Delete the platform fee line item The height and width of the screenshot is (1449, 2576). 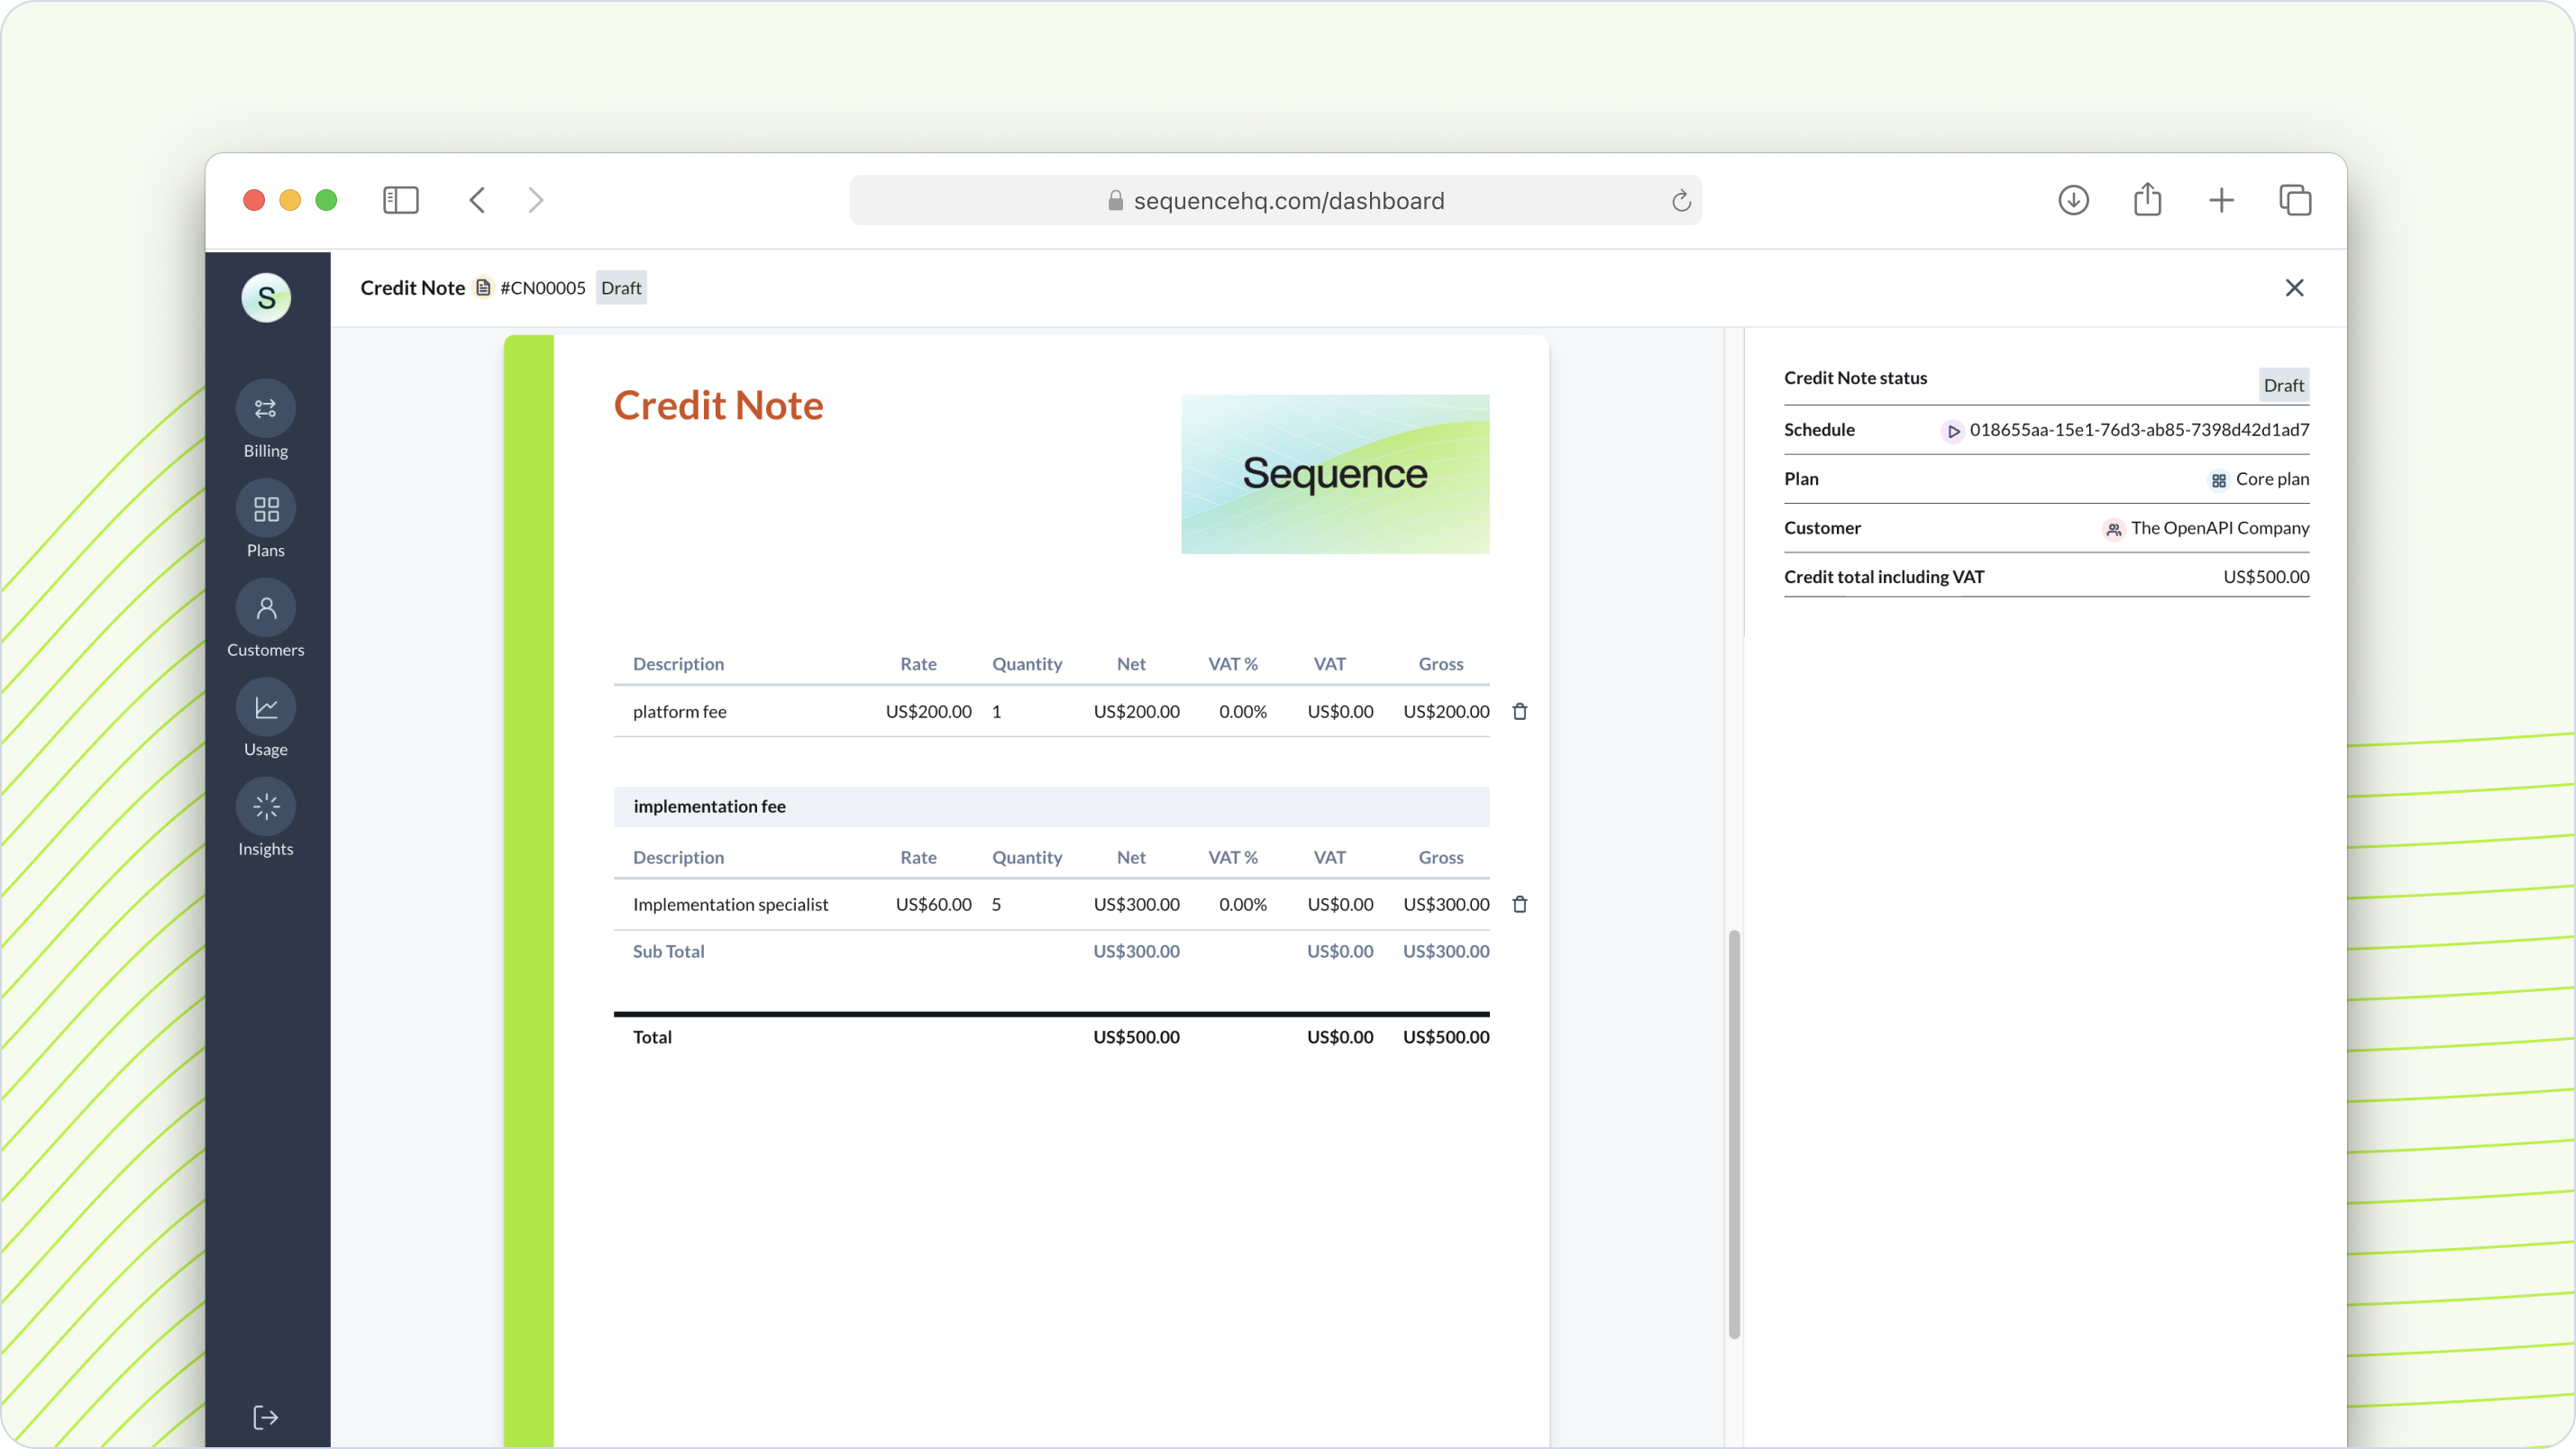click(1520, 711)
